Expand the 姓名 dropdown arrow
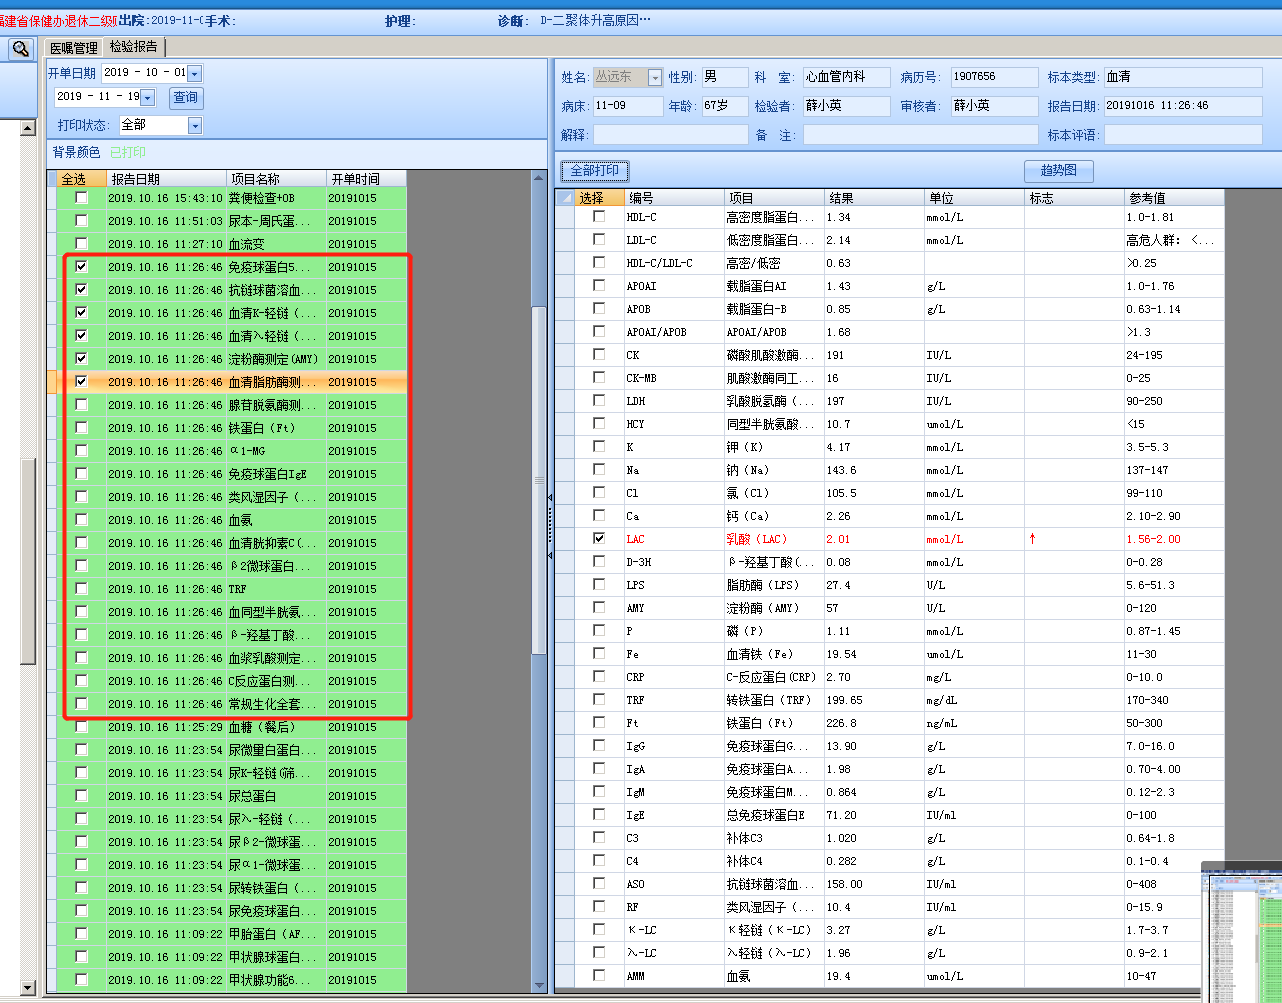This screenshot has height=1003, width=1282. point(655,78)
